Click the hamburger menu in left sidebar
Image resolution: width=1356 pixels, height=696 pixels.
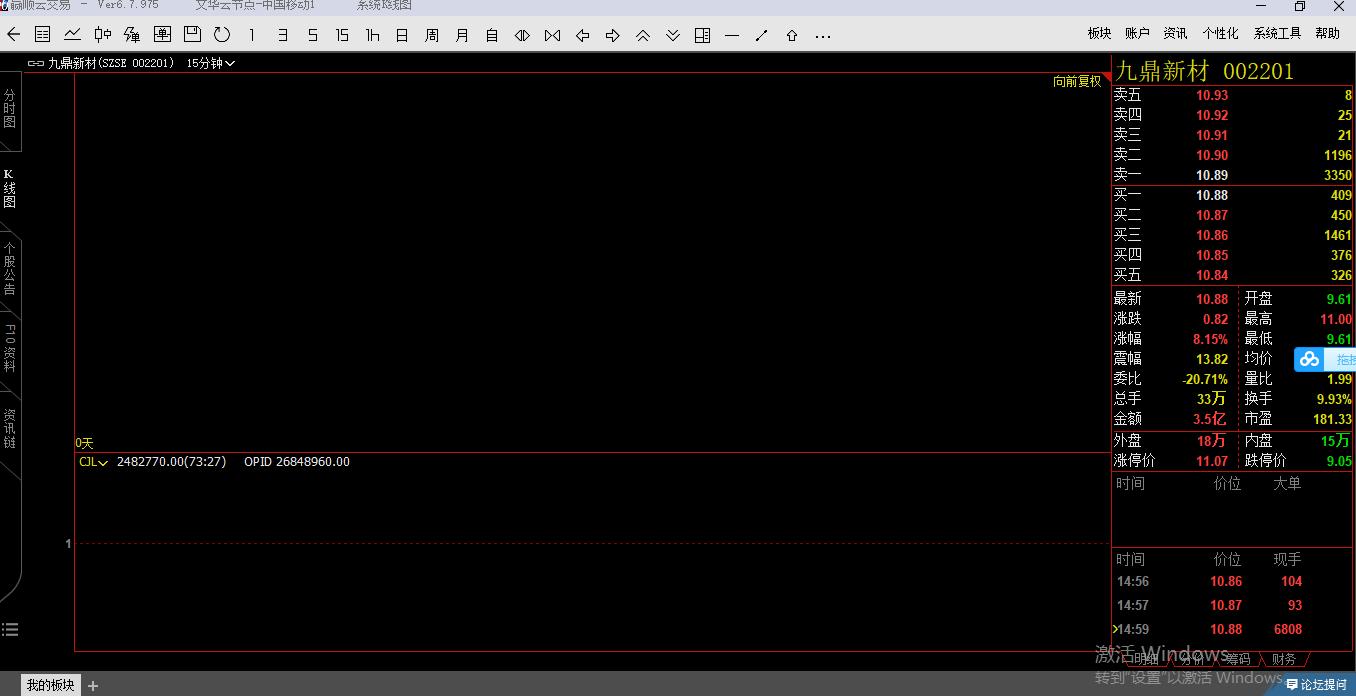[x=10, y=629]
